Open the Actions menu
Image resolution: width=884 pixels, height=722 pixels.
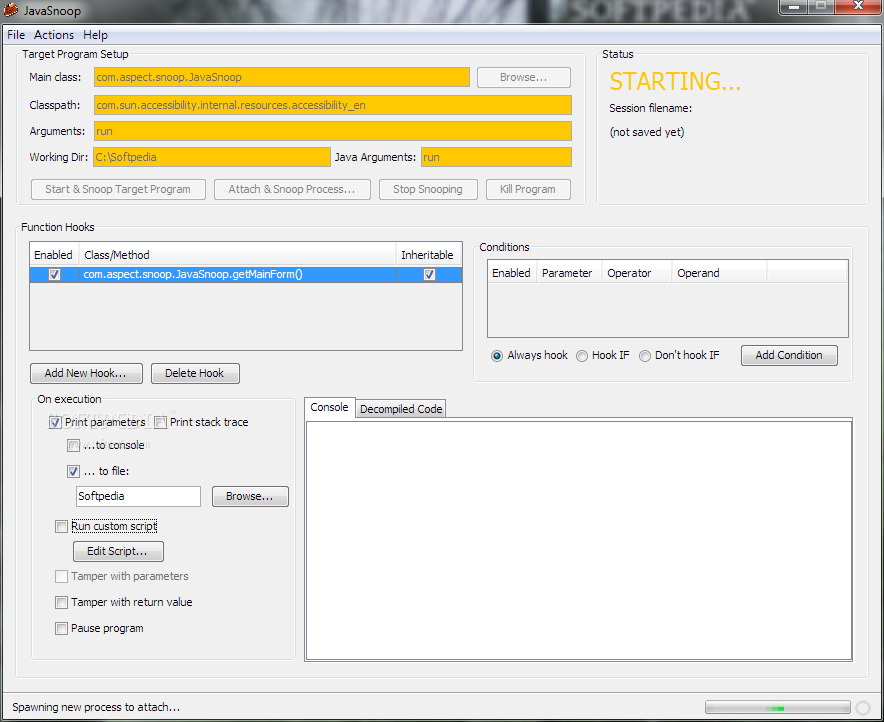click(54, 35)
